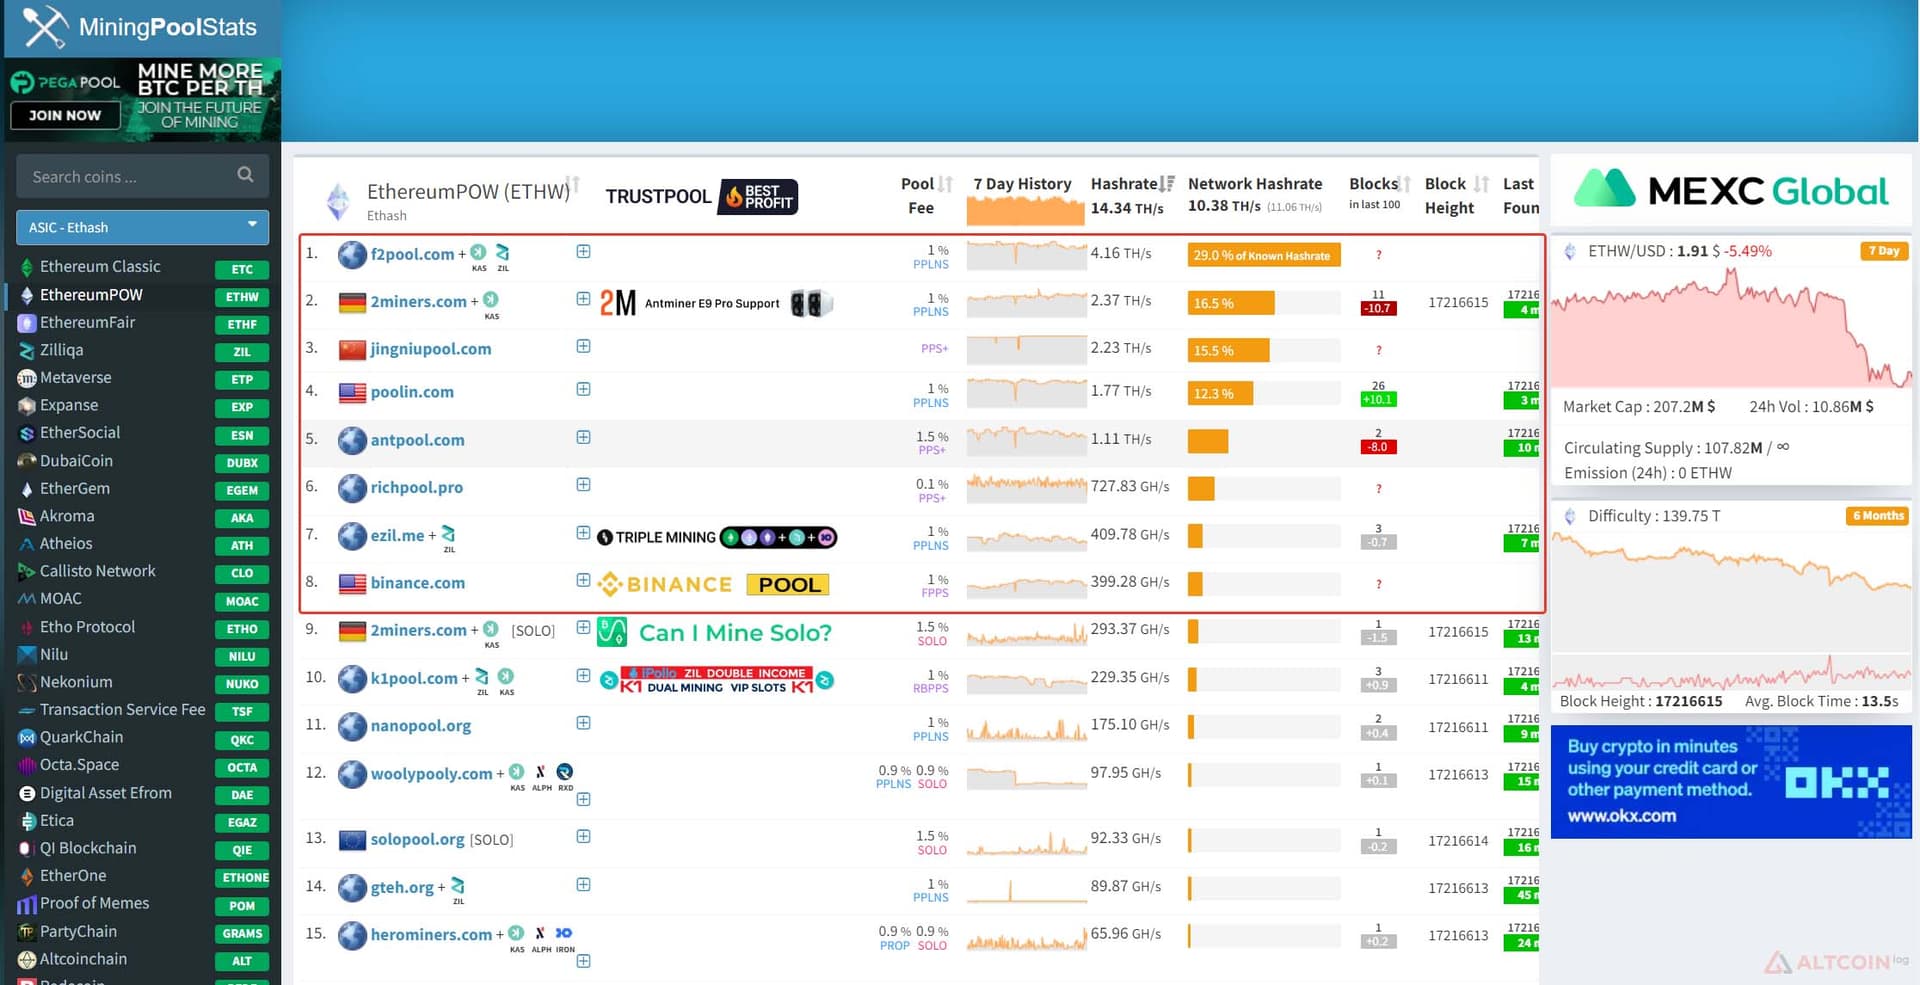Click the MiningPoolStats pickaxe logo
Image resolution: width=1920 pixels, height=985 pixels.
point(45,27)
